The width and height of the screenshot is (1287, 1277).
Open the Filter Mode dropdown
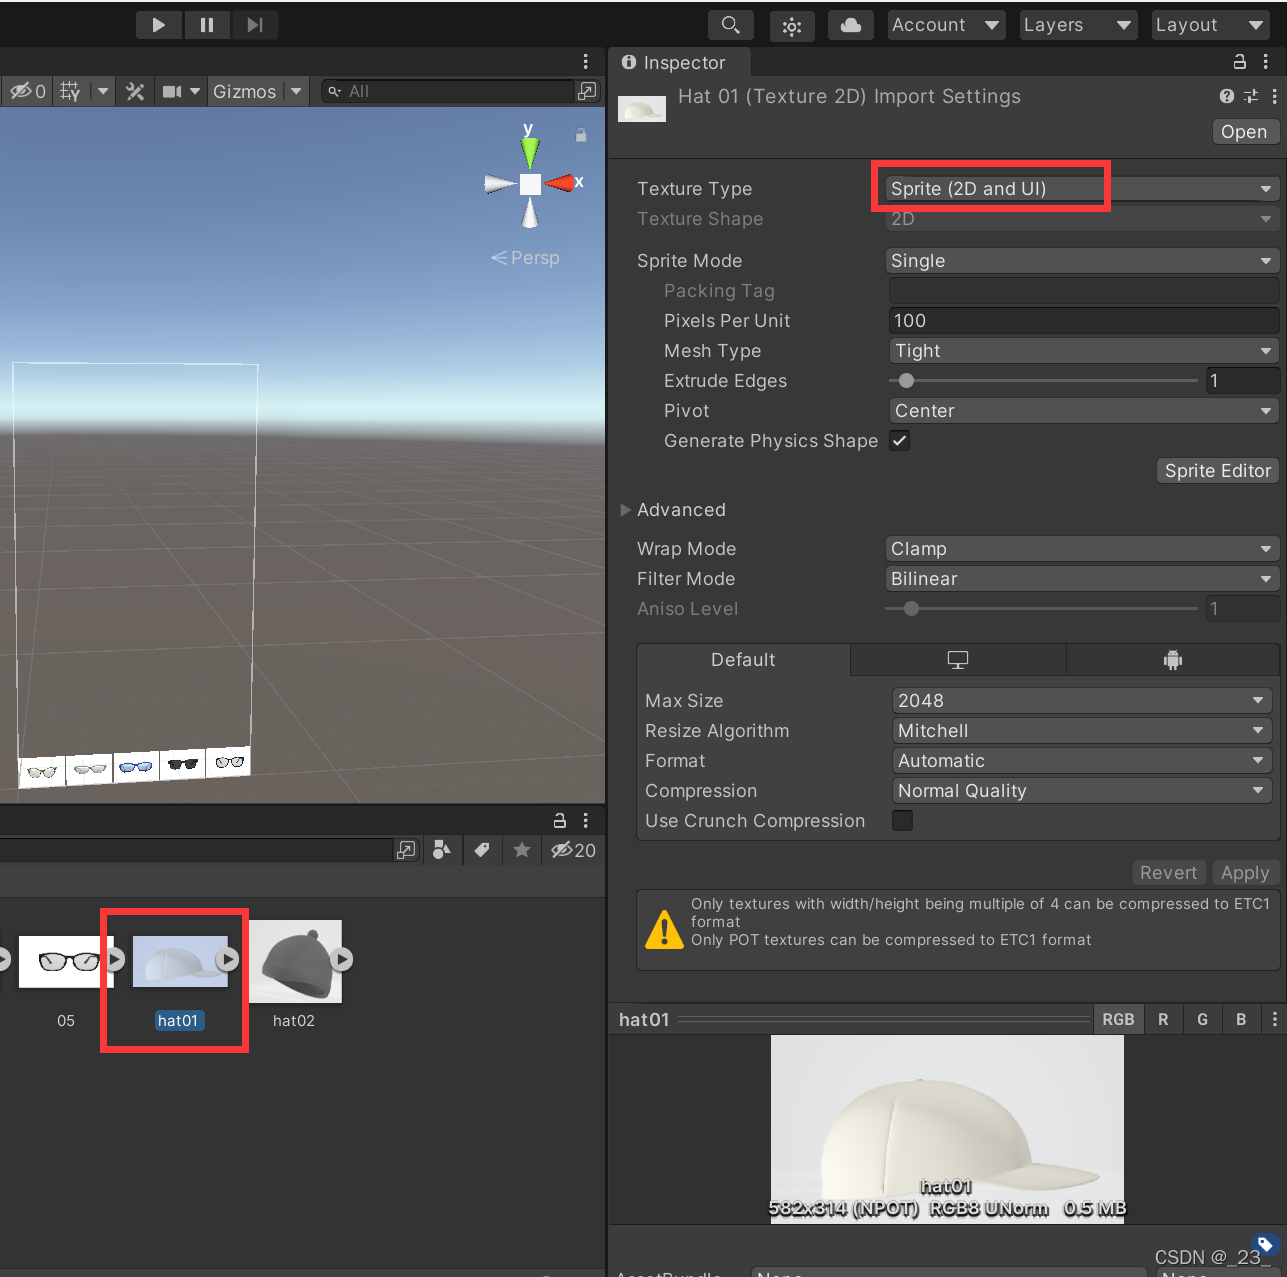click(1082, 579)
